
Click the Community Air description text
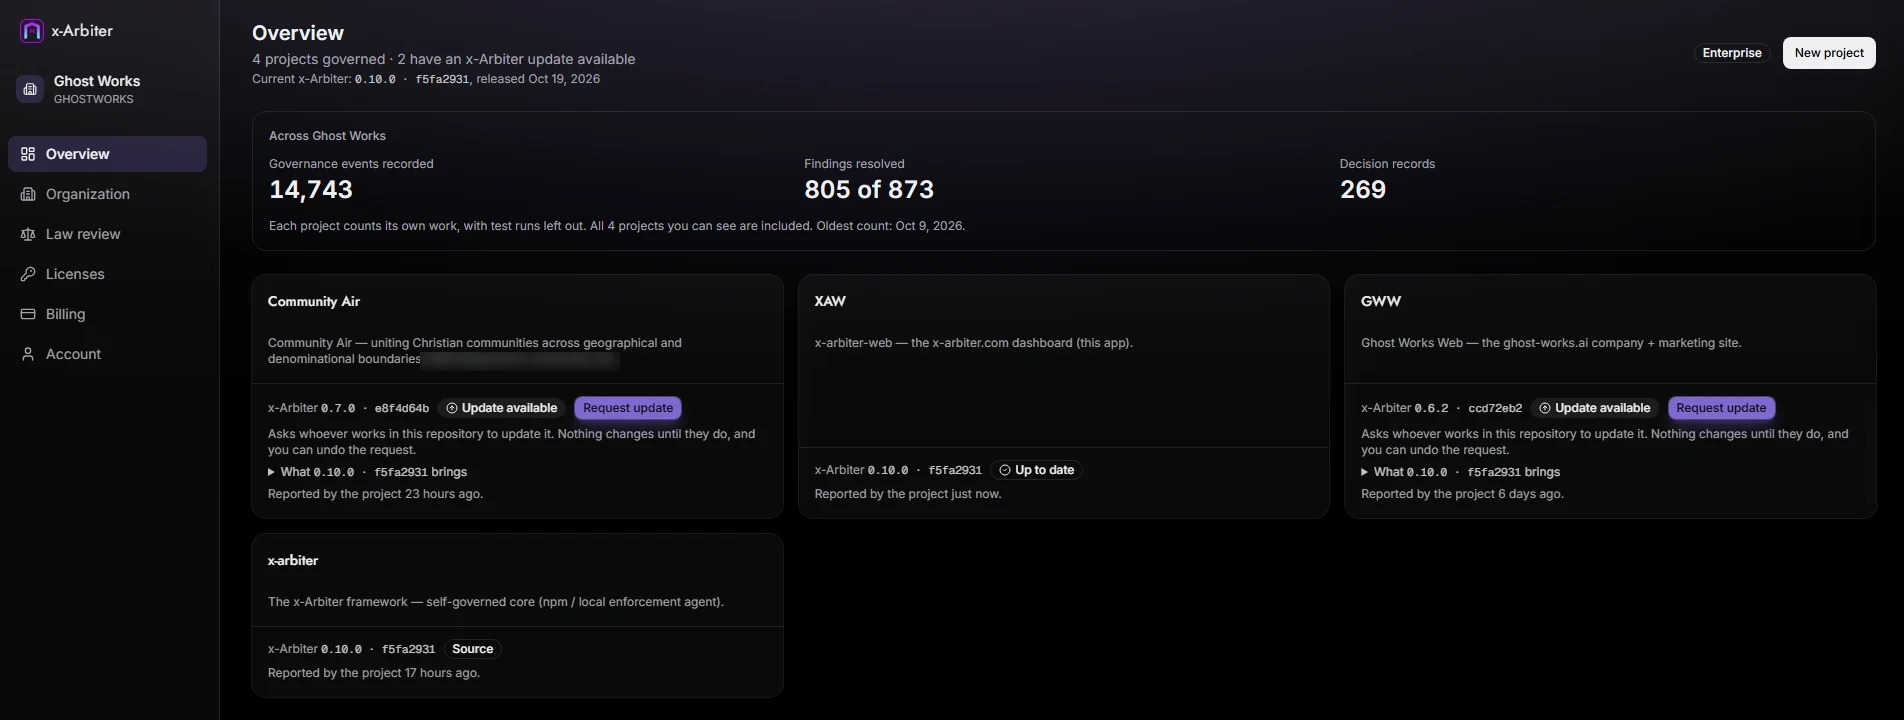click(475, 351)
